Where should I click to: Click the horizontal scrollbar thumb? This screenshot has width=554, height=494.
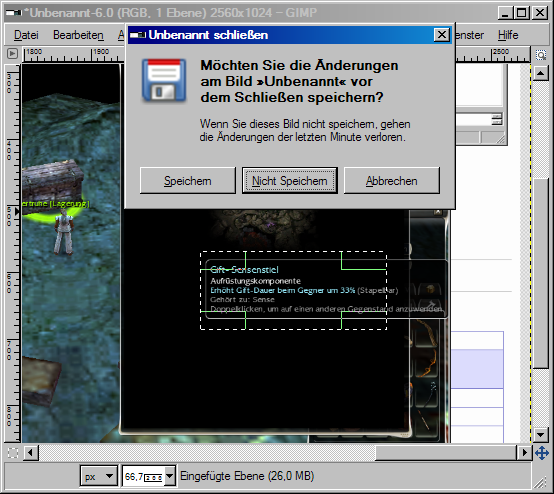[x=446, y=453]
